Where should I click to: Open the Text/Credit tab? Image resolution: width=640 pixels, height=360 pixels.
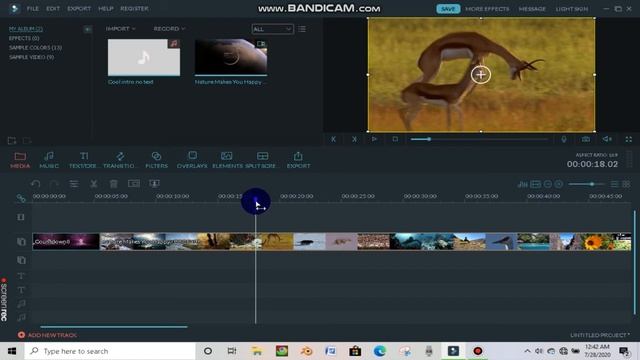(83, 160)
